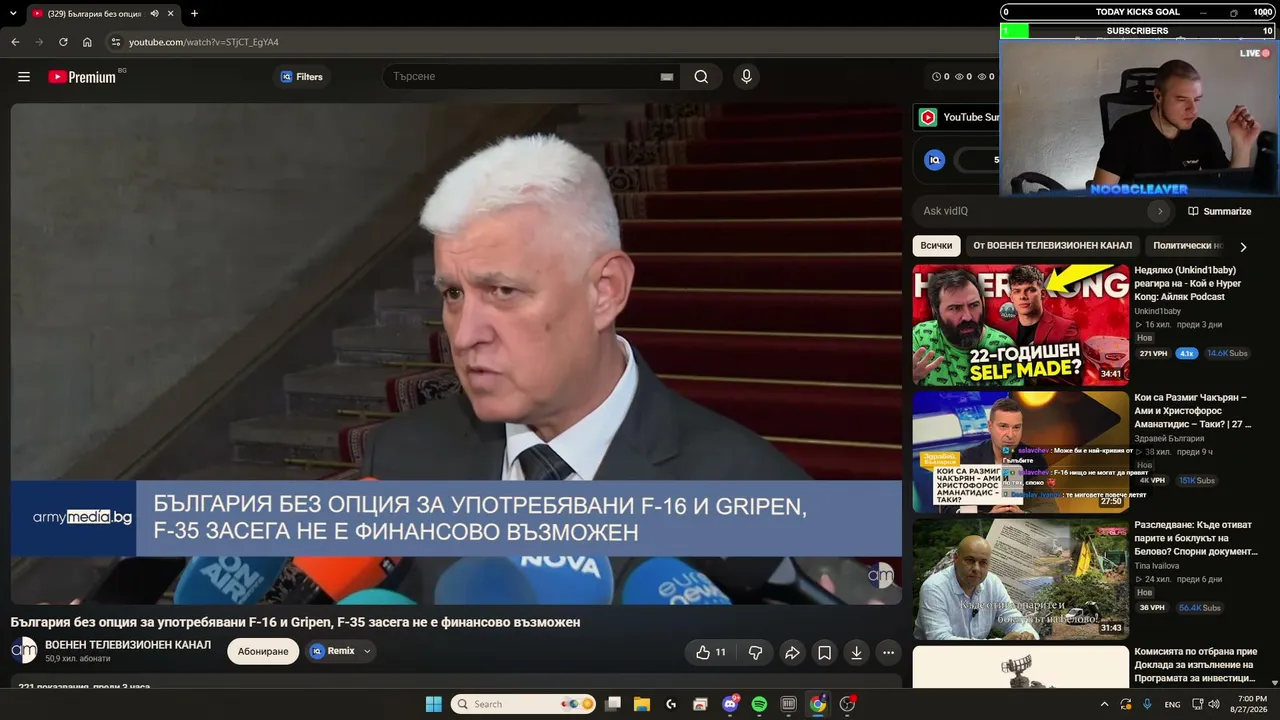Open the Белово investigation video thumbnail
The height and width of the screenshot is (720, 1280).
pyautogui.click(x=1021, y=579)
